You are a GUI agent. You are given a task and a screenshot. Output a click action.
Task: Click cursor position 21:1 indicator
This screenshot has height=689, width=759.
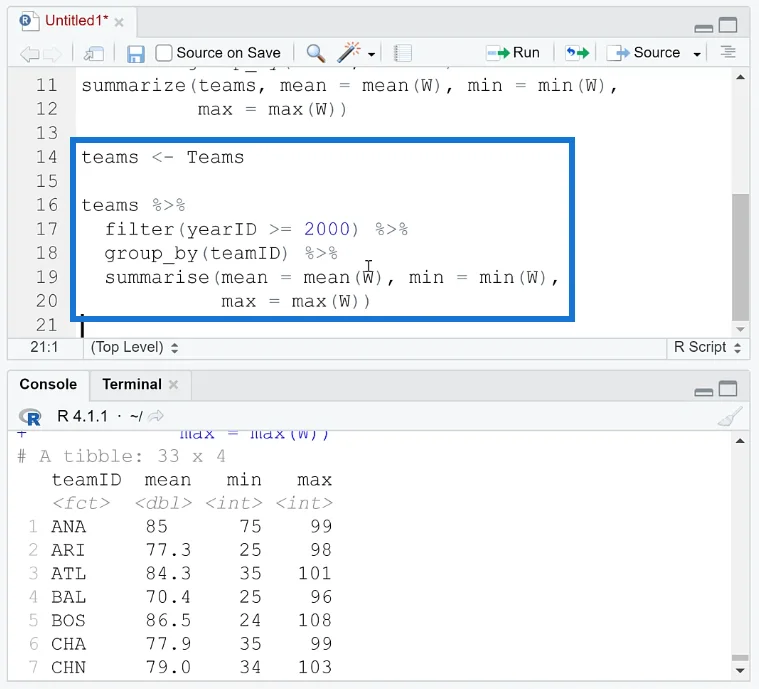pos(44,347)
